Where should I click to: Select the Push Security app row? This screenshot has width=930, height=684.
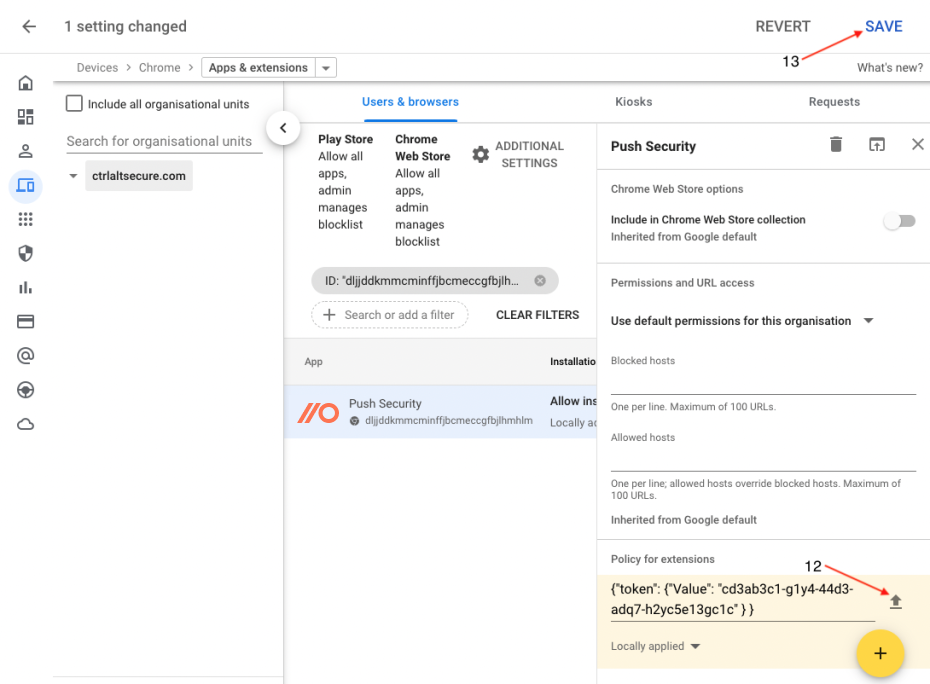440,412
